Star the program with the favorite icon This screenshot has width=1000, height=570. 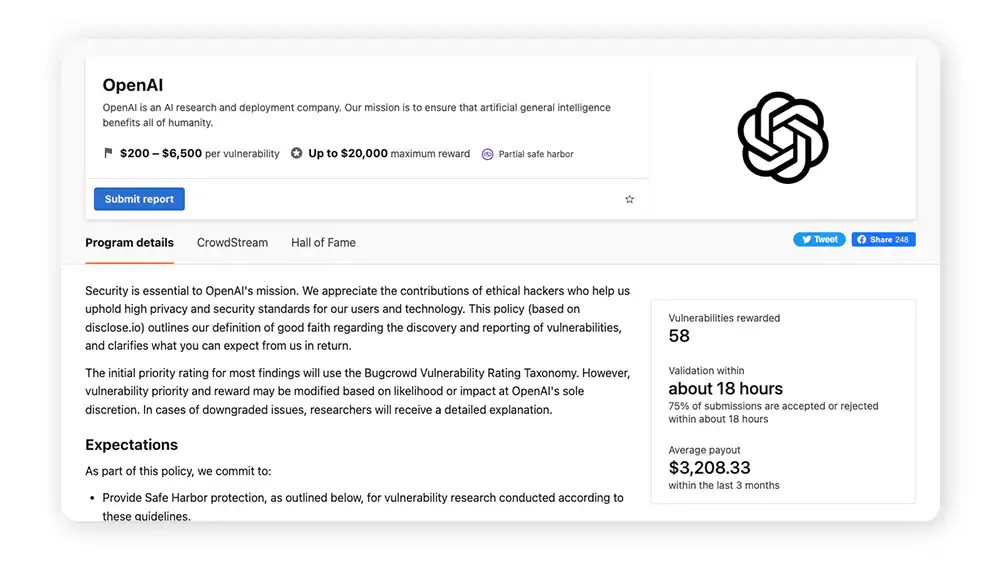[x=629, y=199]
